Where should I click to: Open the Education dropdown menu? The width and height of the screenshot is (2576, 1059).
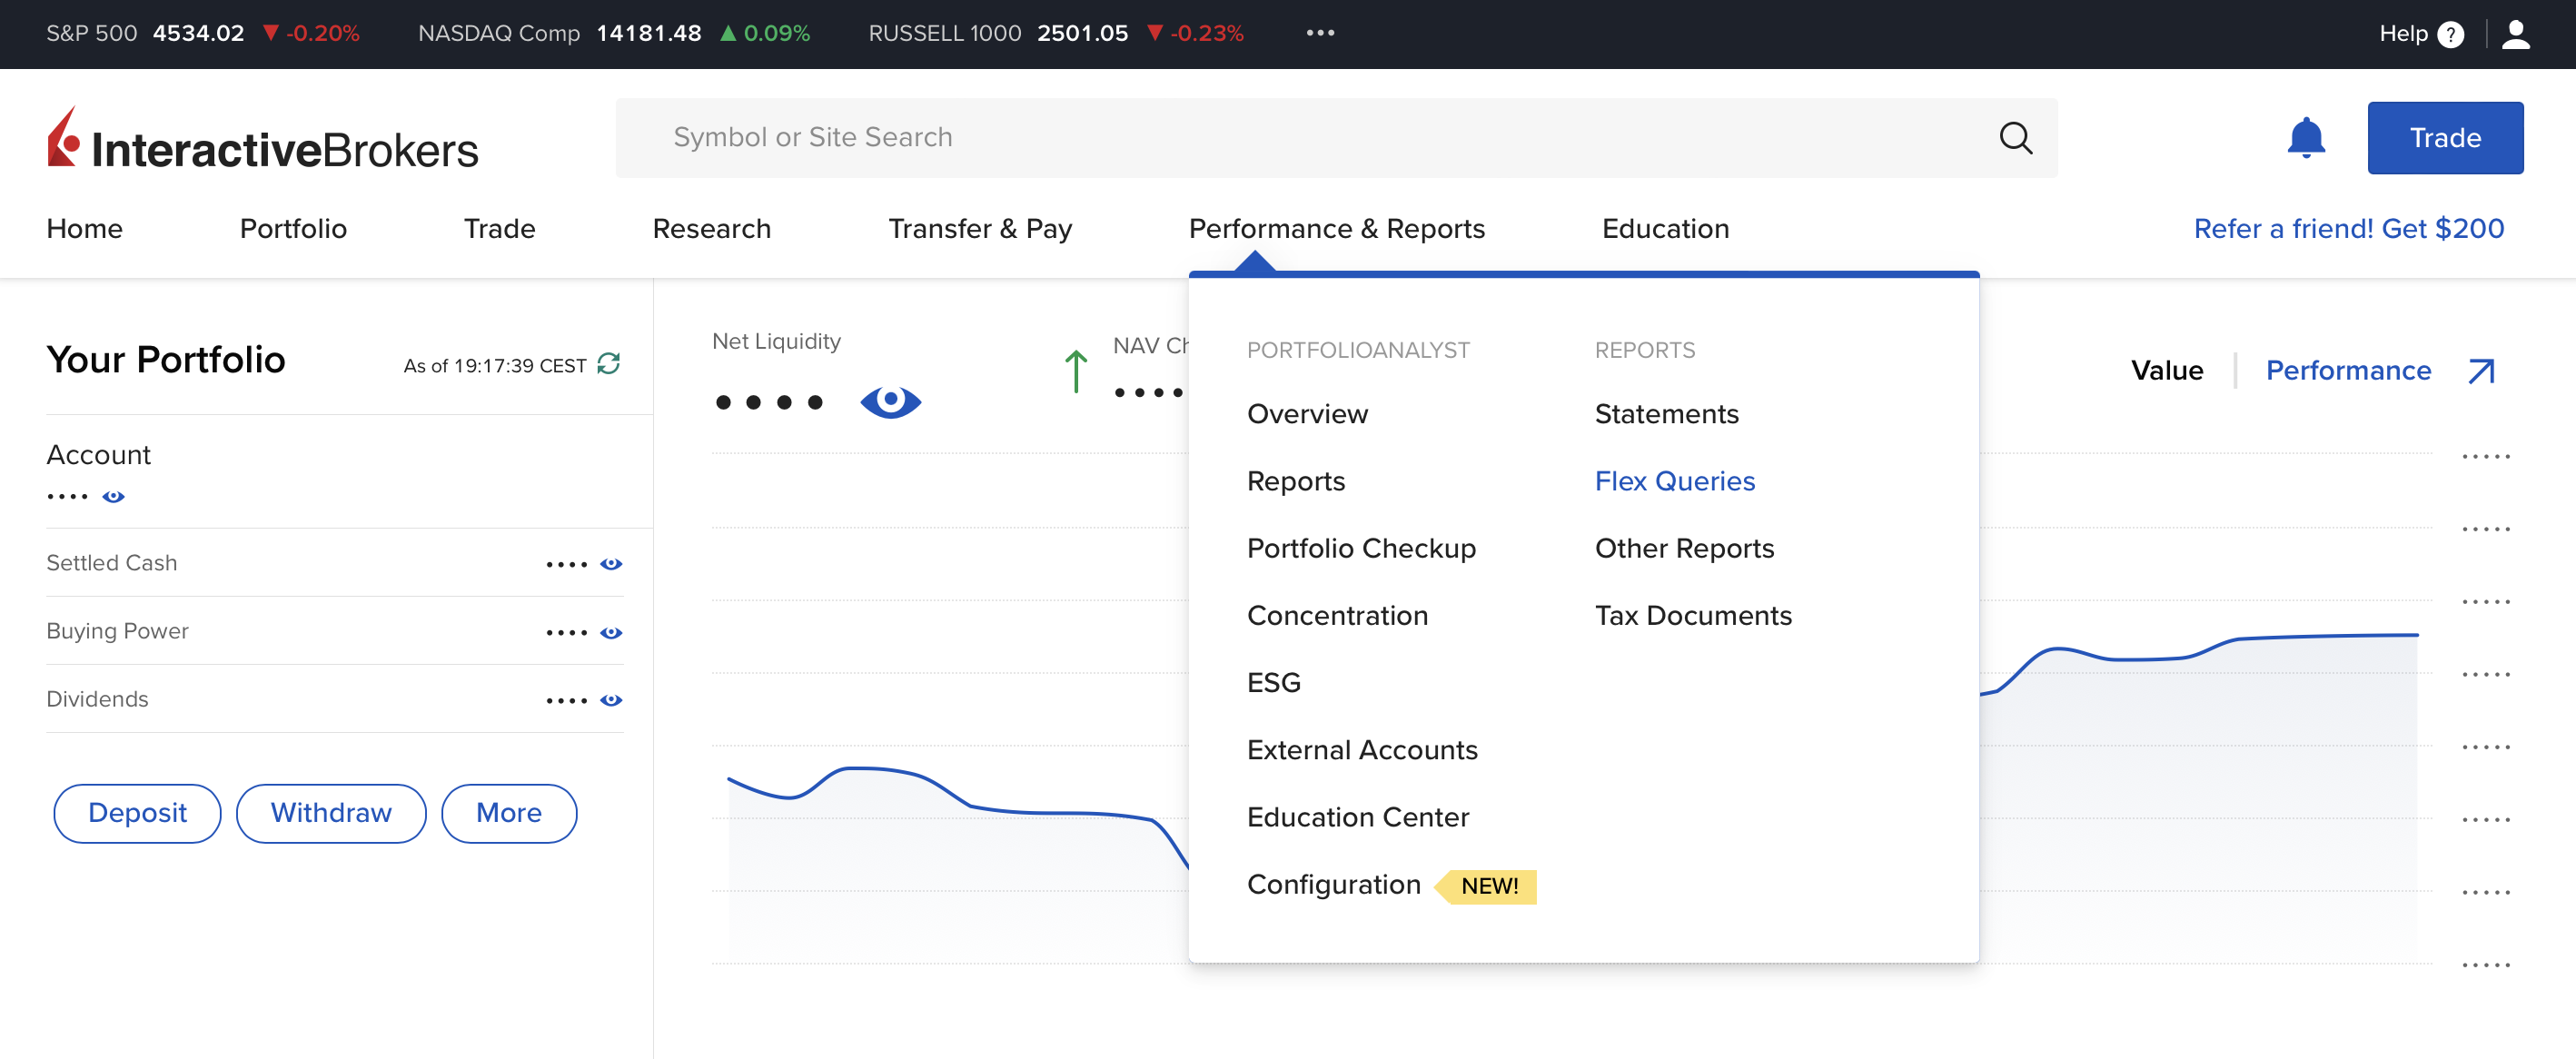[1665, 229]
